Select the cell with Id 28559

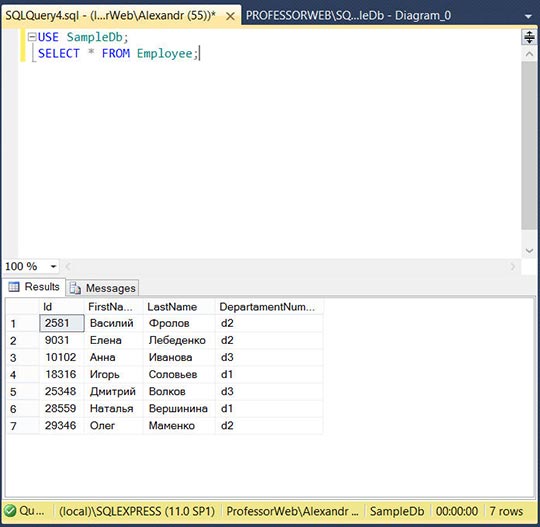(x=62, y=409)
